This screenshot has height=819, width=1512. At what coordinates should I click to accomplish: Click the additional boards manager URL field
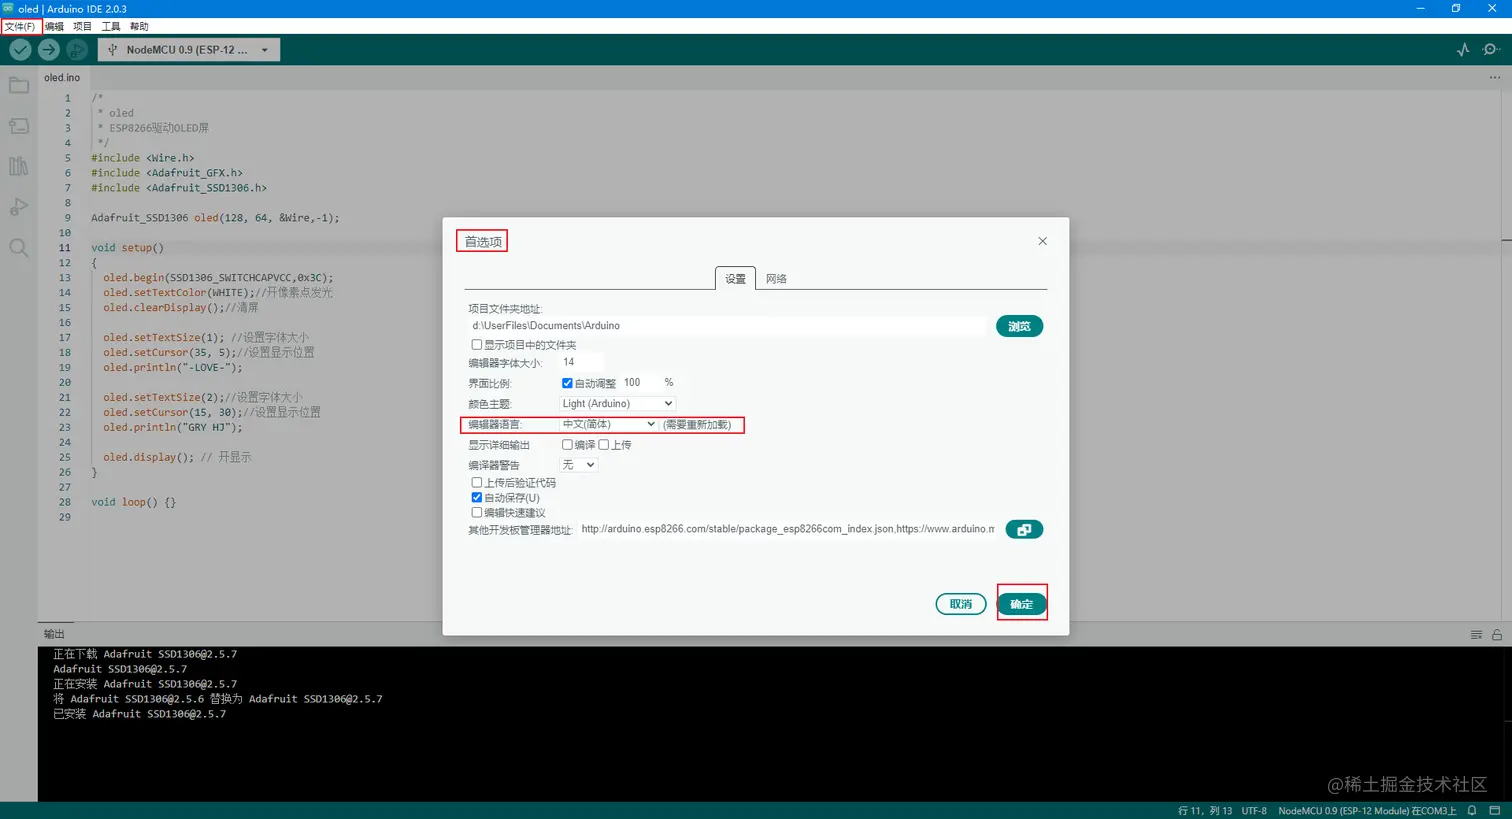point(787,529)
